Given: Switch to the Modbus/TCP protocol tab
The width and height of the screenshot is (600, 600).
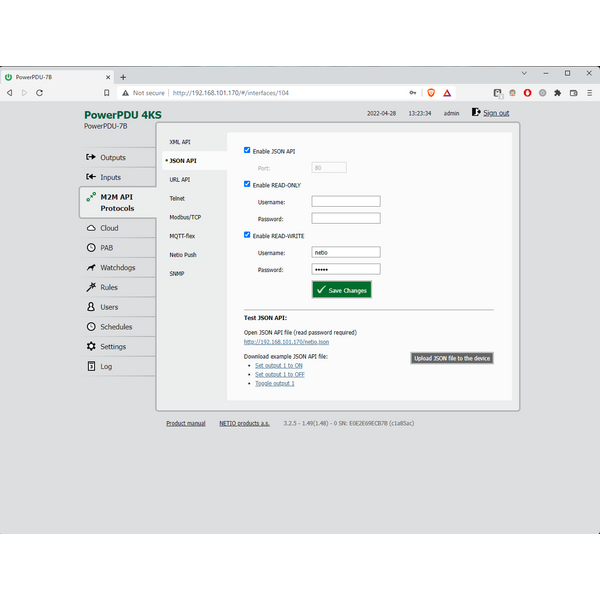Looking at the screenshot, I should pyautogui.click(x=185, y=217).
